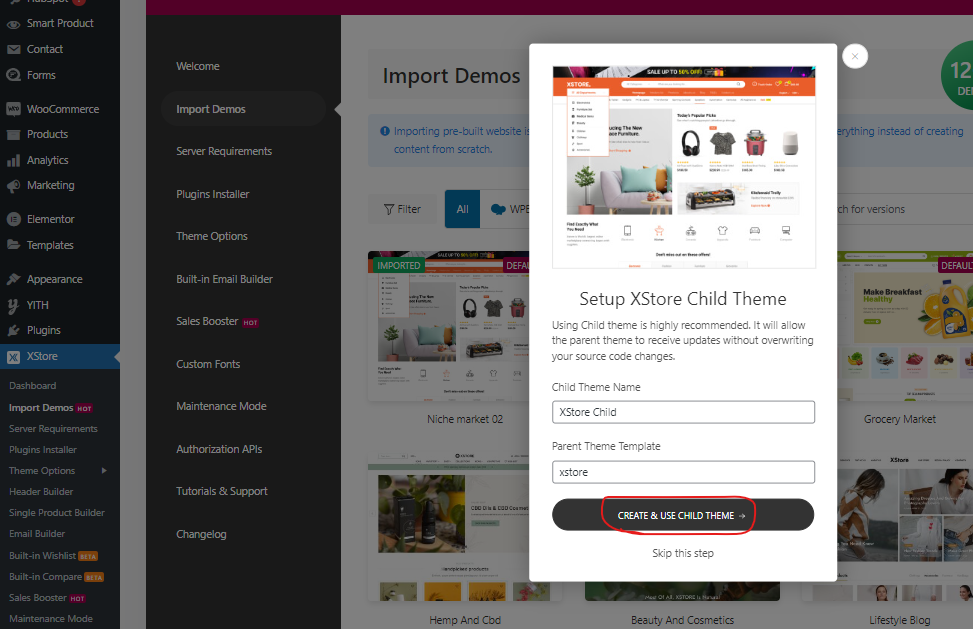Open Single Product Builder submenu link
Screen dimensions: 973x629
pos(56,513)
